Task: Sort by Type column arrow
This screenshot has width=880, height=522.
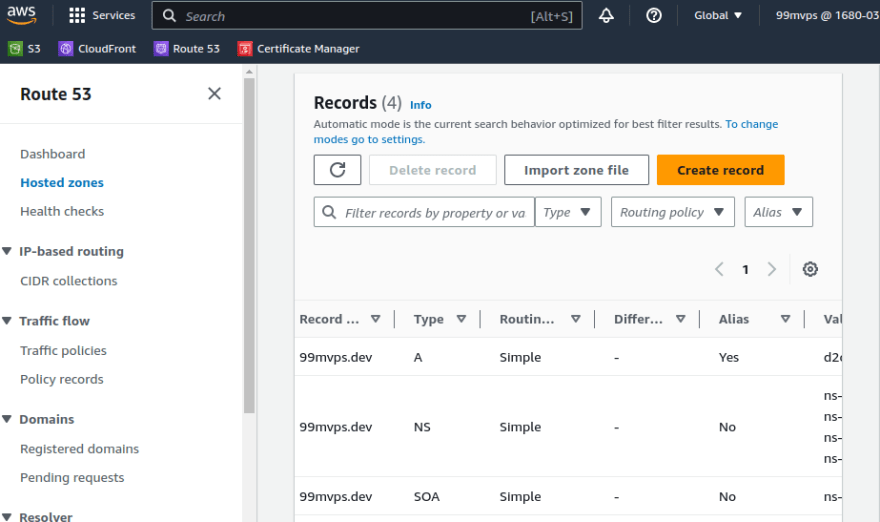Action: (x=461, y=319)
